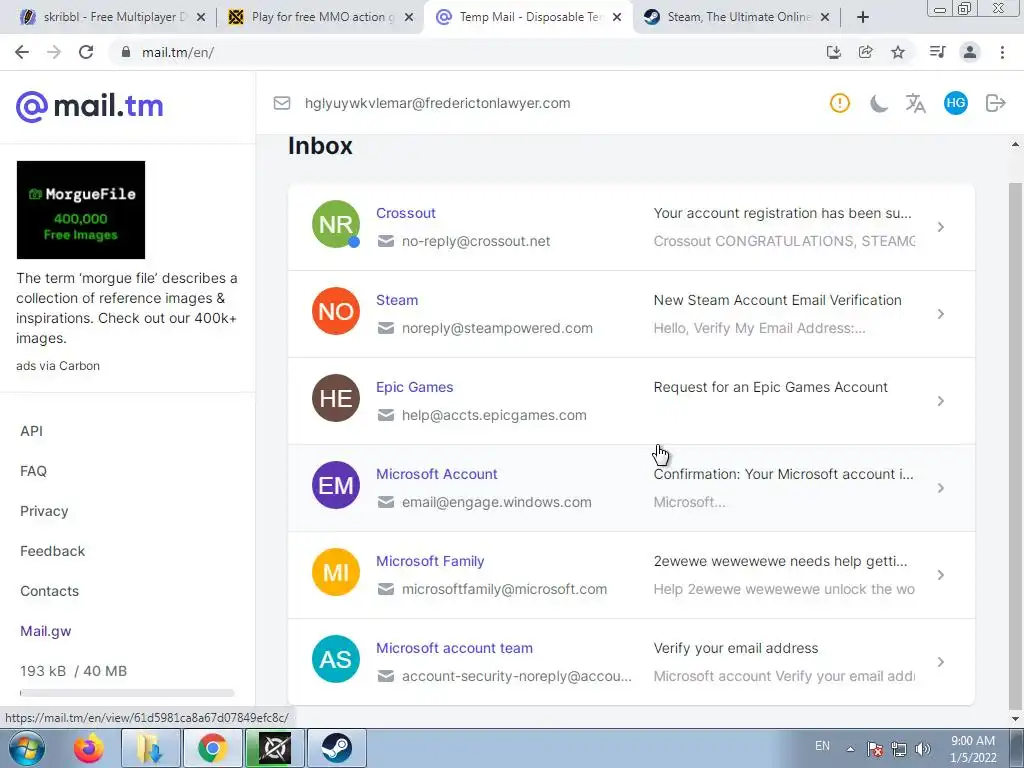Image resolution: width=1024 pixels, height=768 pixels.
Task: Click envelope icon next to no-reply@crossout.net
Action: coord(386,241)
